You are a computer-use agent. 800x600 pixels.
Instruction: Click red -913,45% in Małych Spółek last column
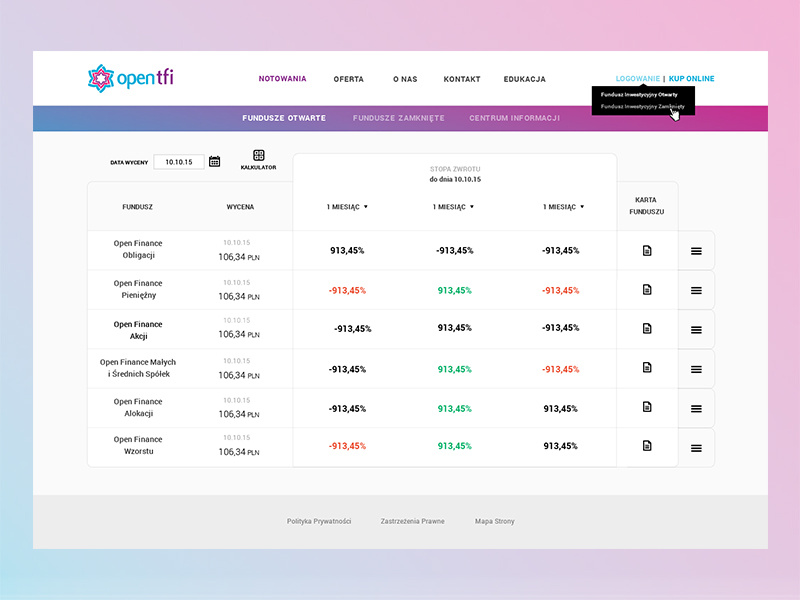click(560, 369)
